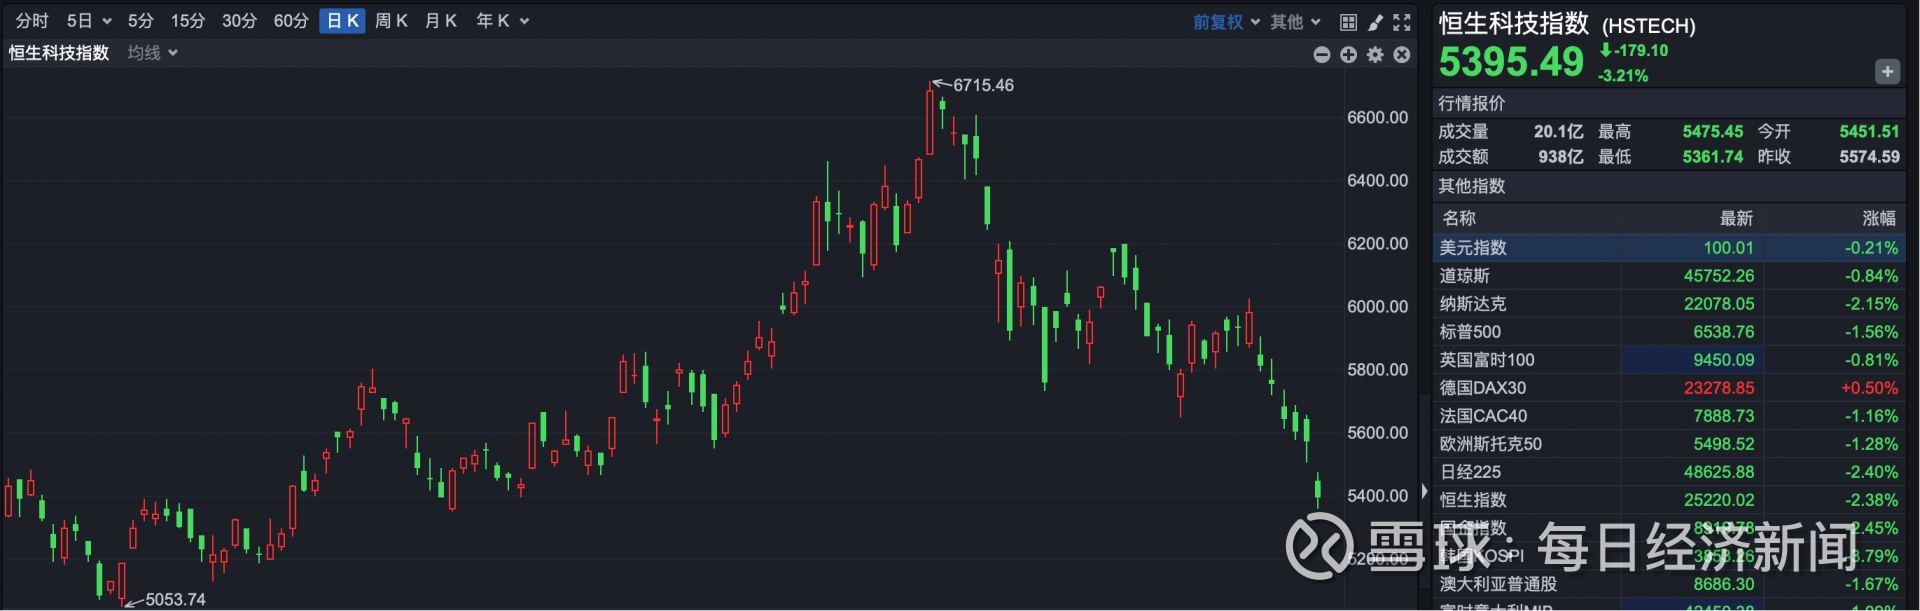Zoom out the K-line chart (minus icon)
The height and width of the screenshot is (611, 1920).
[x=1321, y=55]
